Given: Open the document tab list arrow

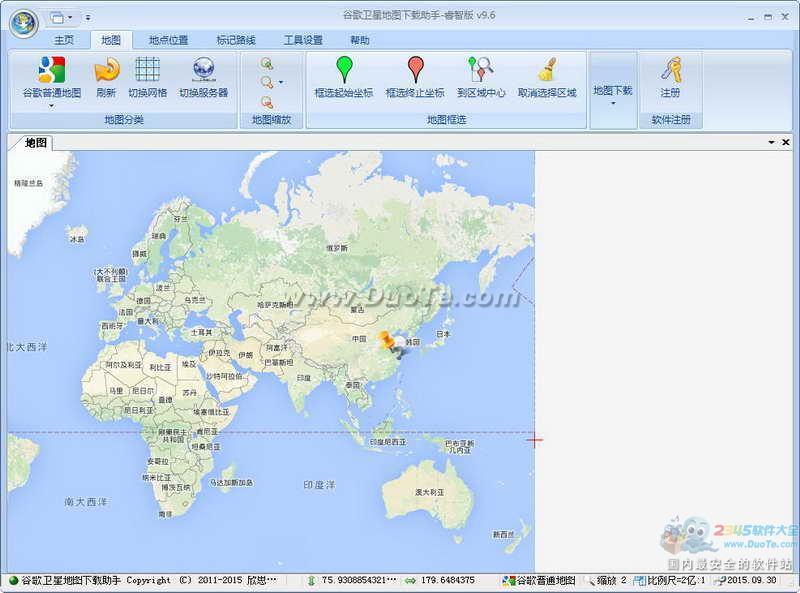Looking at the screenshot, I should click(771, 142).
